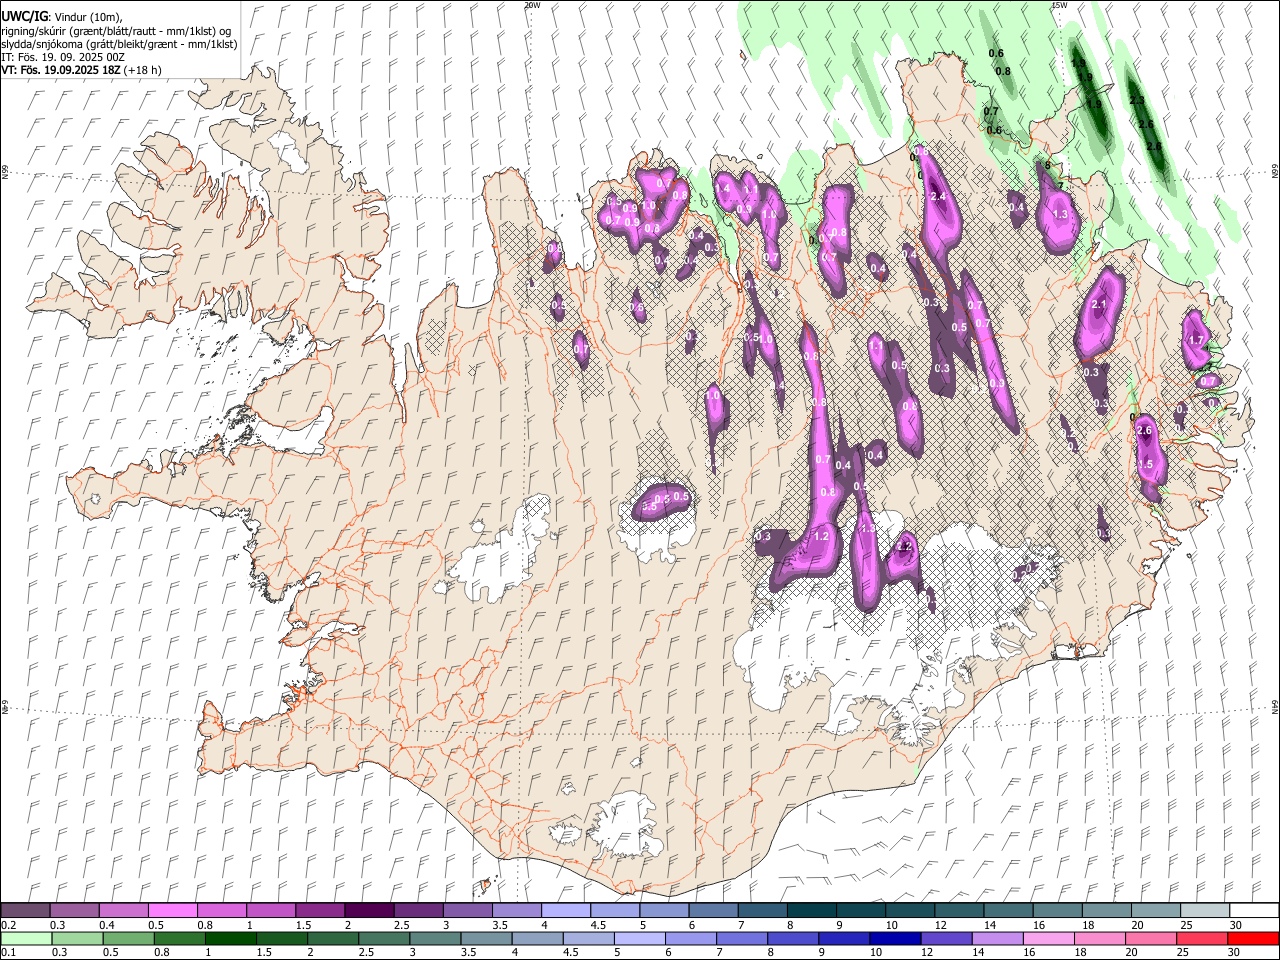The height and width of the screenshot is (960, 1280).
Task: Select the bright pink 0.5 swatch in the upper legend row
Action: click(172, 910)
